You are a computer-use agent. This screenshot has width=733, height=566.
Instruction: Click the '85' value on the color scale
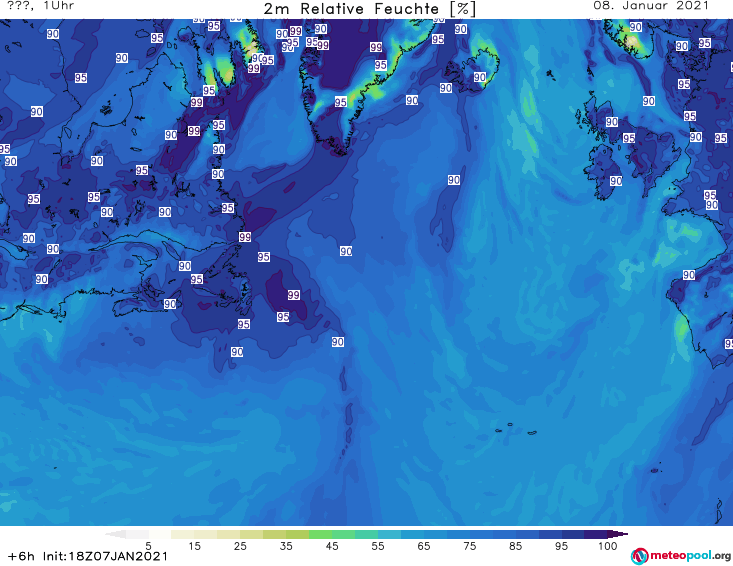pos(515,546)
